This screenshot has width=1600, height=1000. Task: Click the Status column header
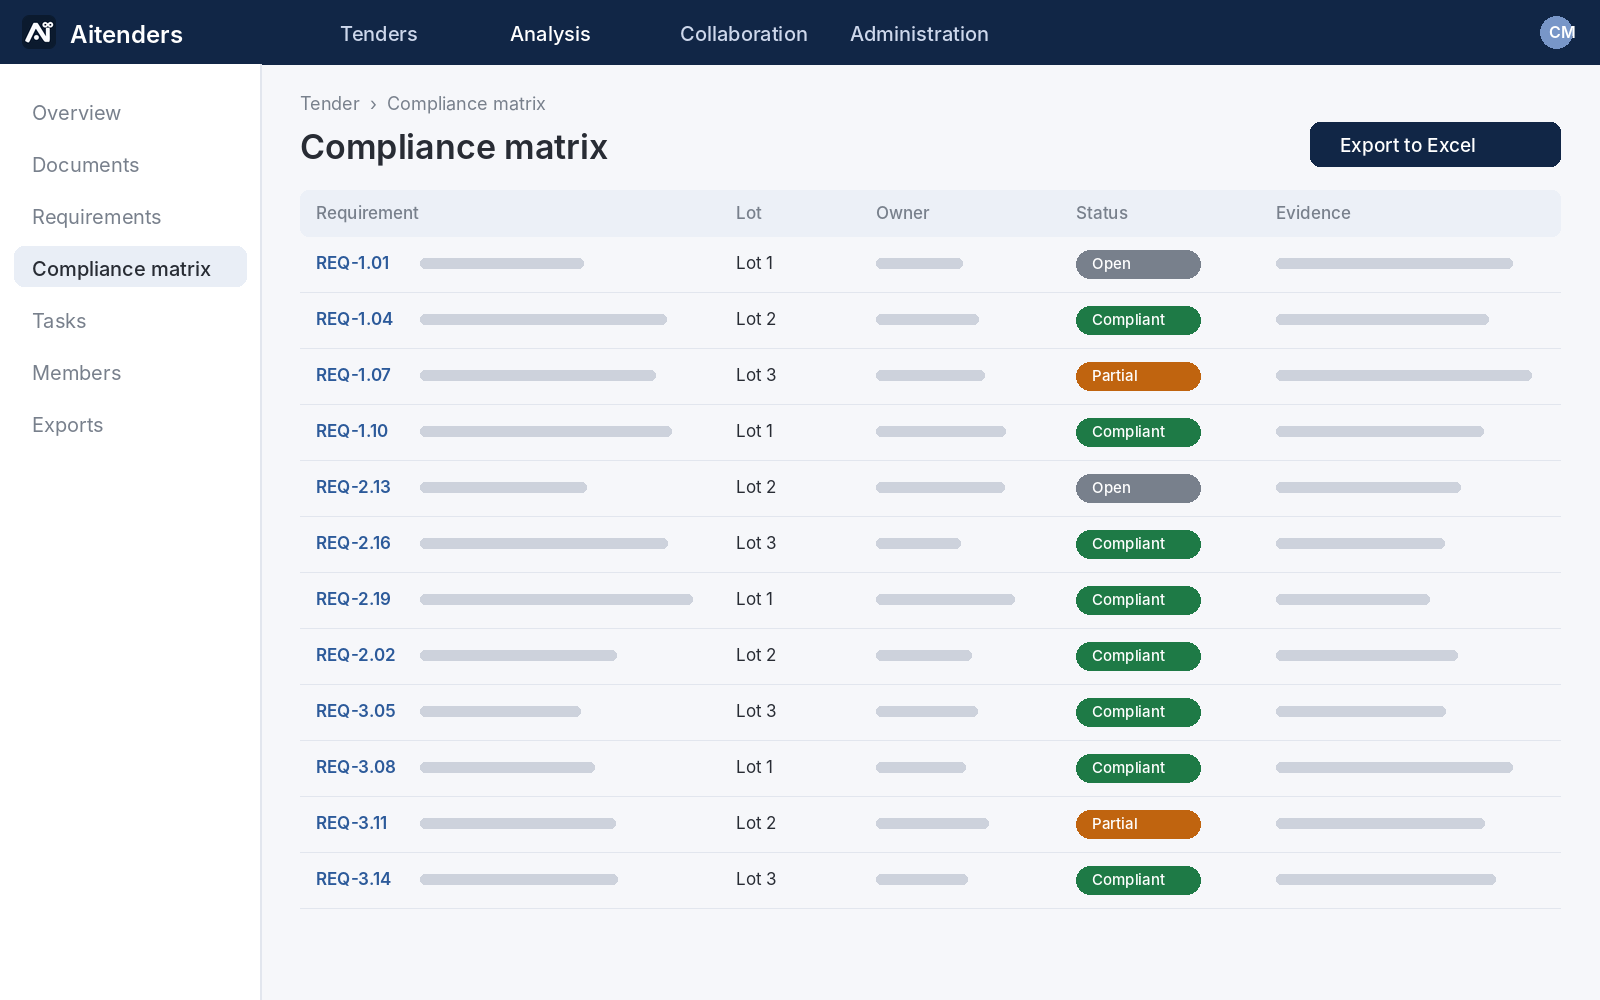[x=1102, y=213]
